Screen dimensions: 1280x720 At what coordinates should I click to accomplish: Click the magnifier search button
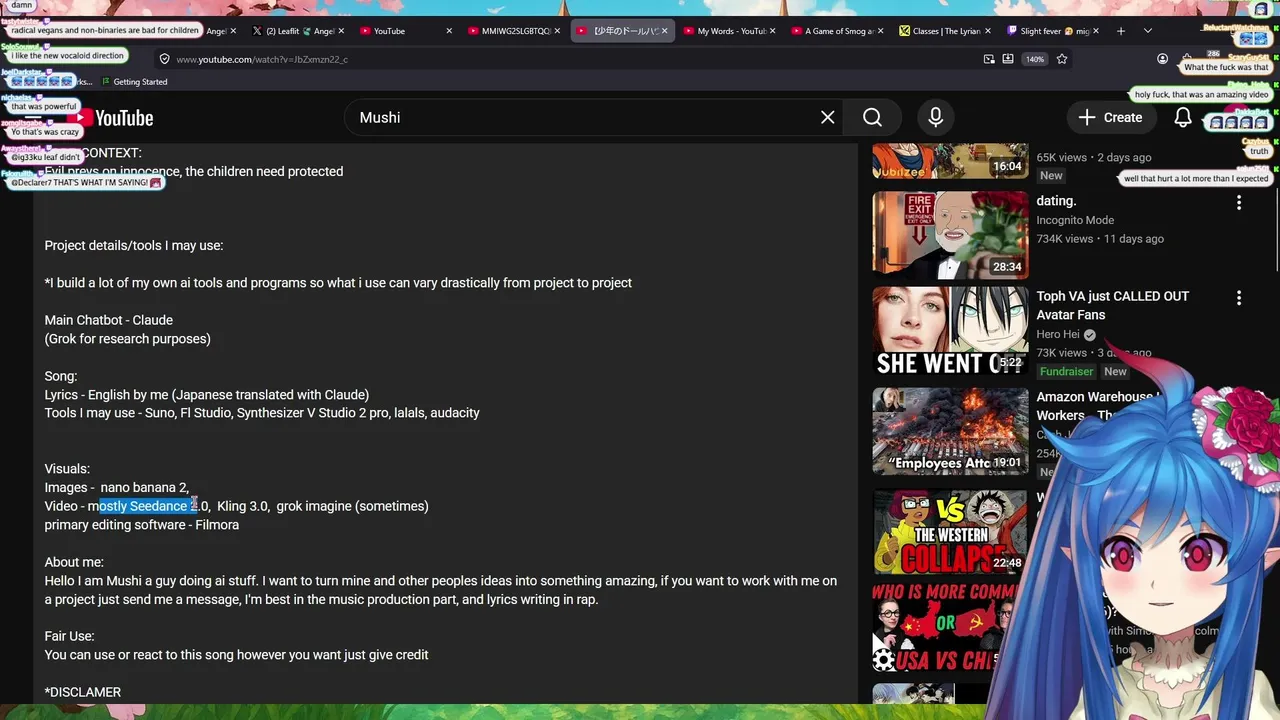[x=872, y=118]
